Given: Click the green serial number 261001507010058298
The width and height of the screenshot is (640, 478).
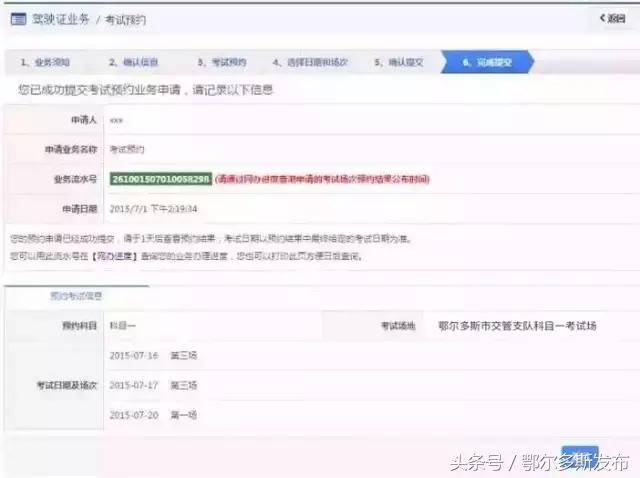Looking at the screenshot, I should click(161, 179).
